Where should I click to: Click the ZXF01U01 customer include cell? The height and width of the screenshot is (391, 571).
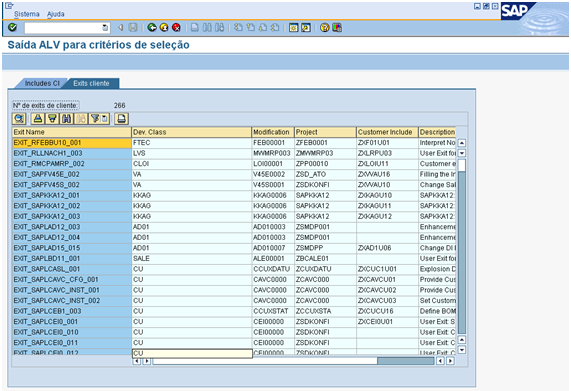click(387, 143)
